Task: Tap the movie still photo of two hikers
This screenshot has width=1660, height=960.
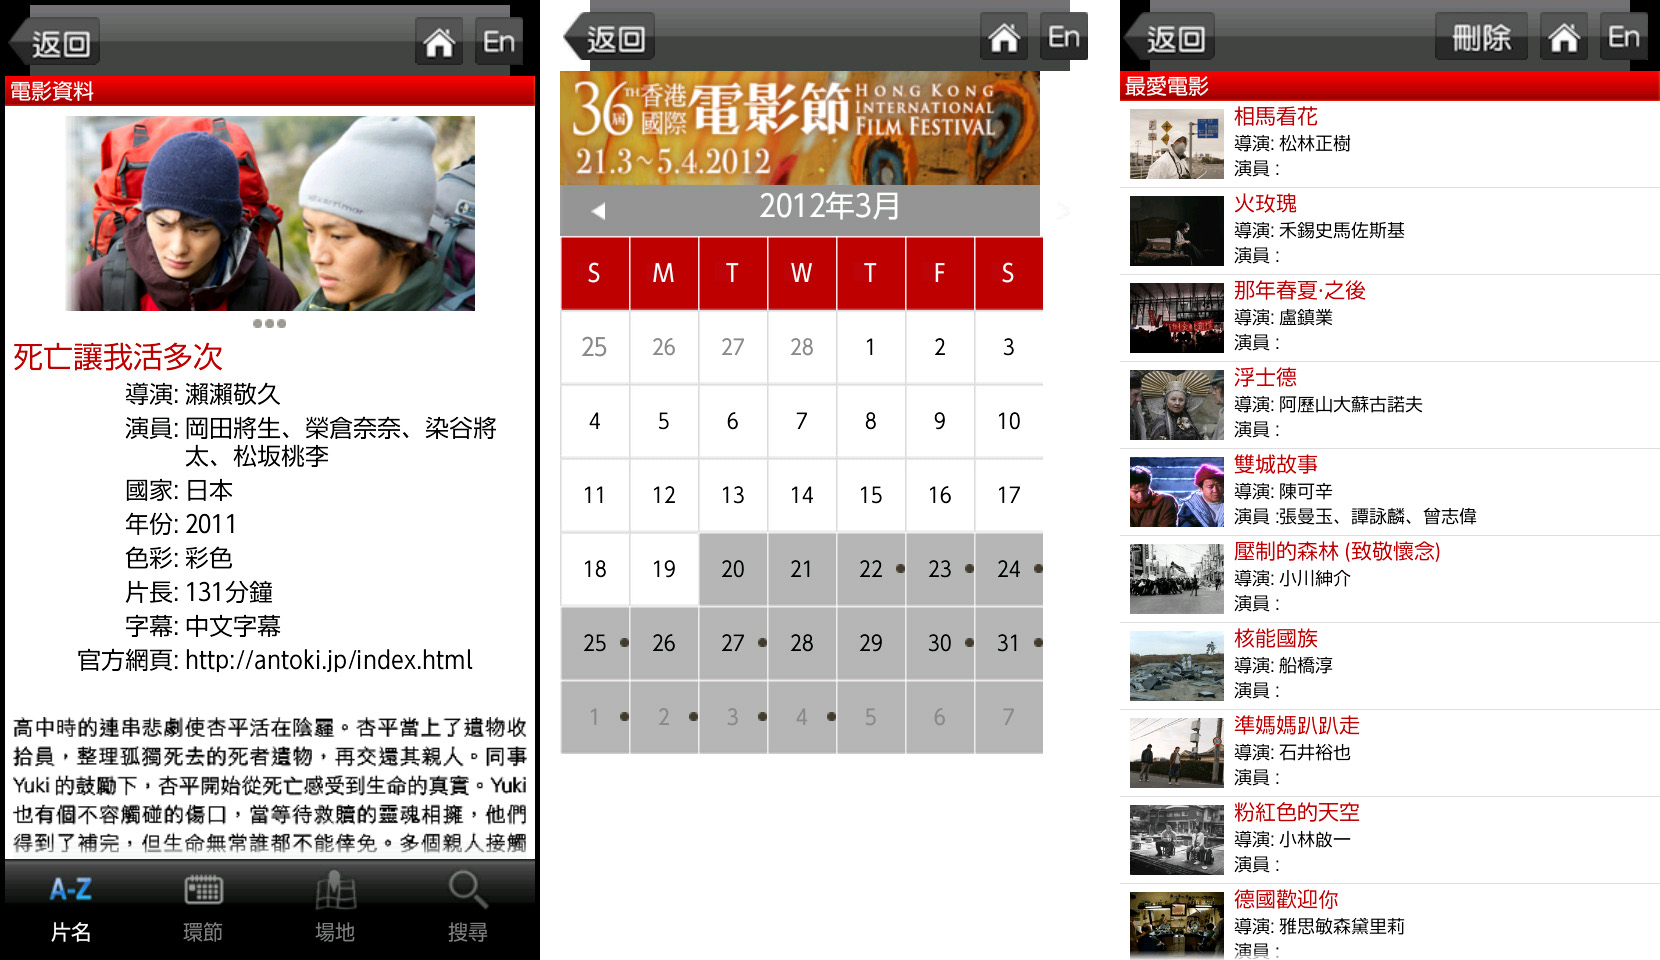Action: (270, 213)
